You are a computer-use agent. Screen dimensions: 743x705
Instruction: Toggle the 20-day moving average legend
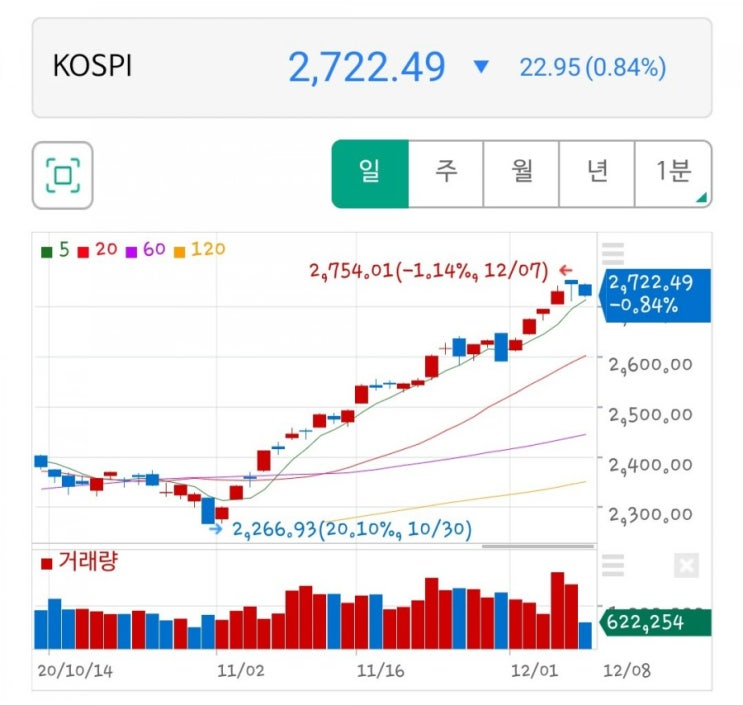98,250
